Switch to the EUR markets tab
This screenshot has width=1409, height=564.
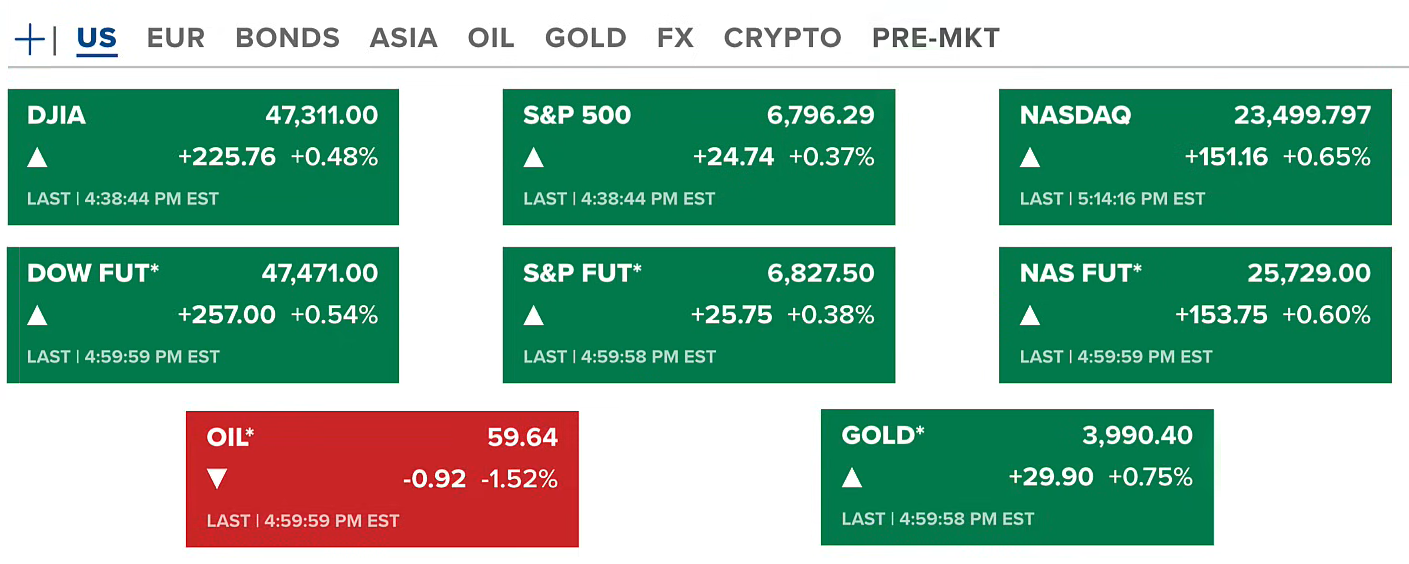(x=175, y=38)
